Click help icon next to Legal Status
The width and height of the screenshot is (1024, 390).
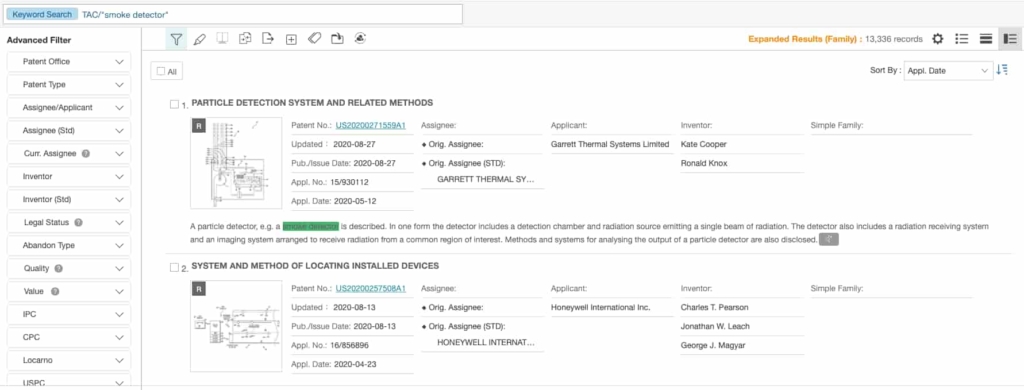click(x=78, y=222)
